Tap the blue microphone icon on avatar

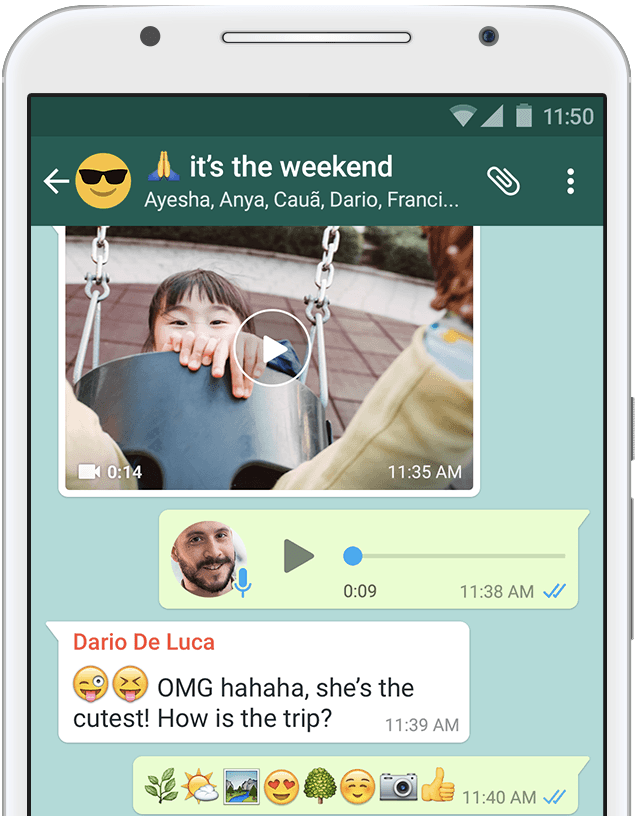coord(242,582)
